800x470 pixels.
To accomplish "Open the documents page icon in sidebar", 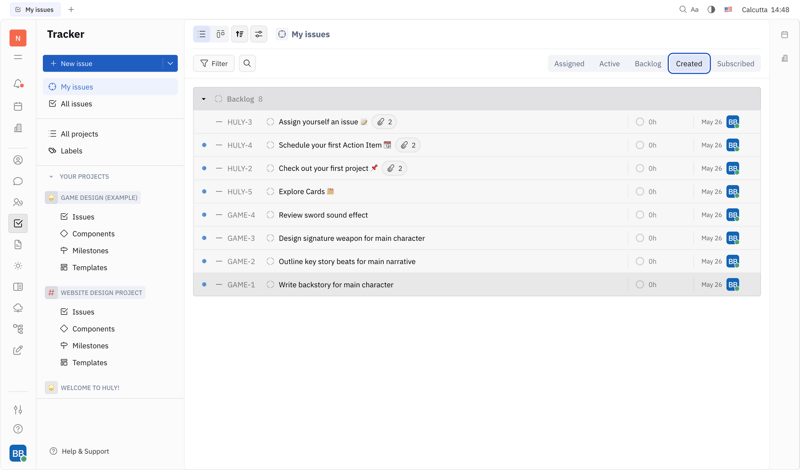I will point(18,244).
